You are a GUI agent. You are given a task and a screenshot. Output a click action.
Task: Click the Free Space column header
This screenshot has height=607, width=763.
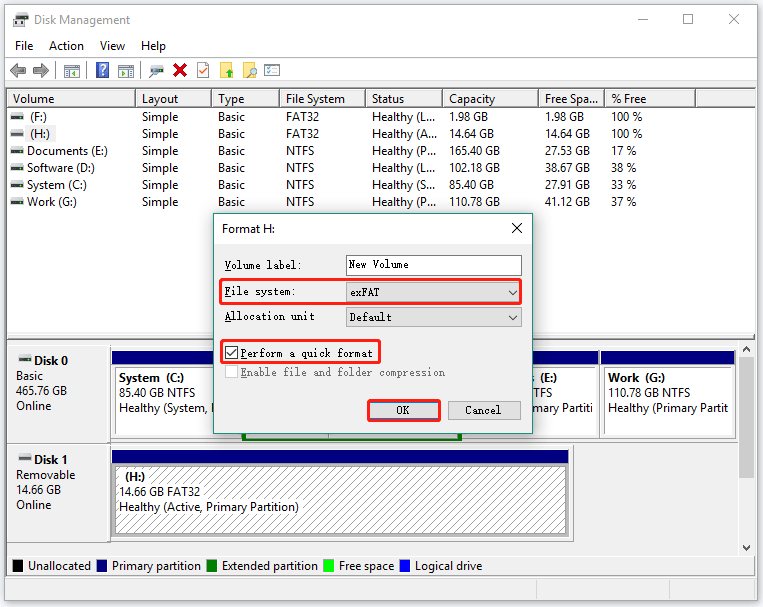point(571,99)
